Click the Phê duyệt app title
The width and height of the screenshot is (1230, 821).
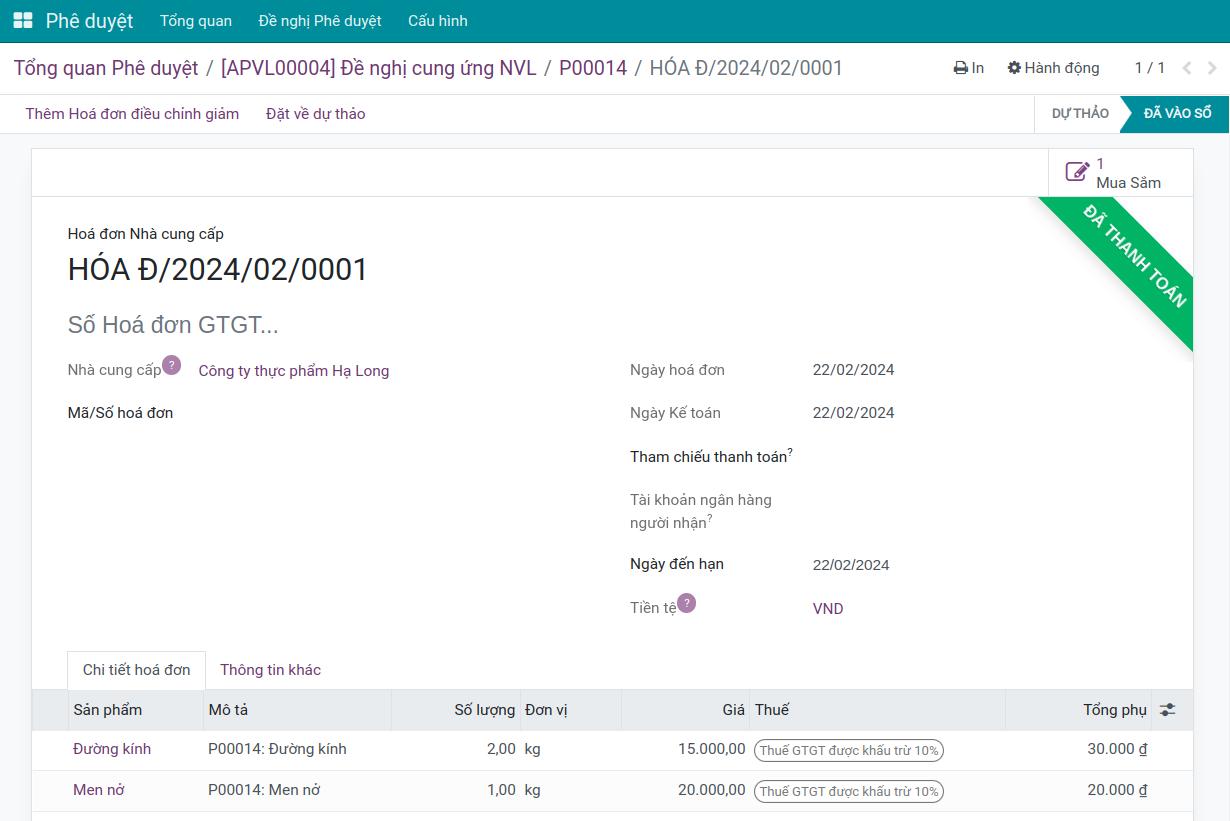(89, 21)
